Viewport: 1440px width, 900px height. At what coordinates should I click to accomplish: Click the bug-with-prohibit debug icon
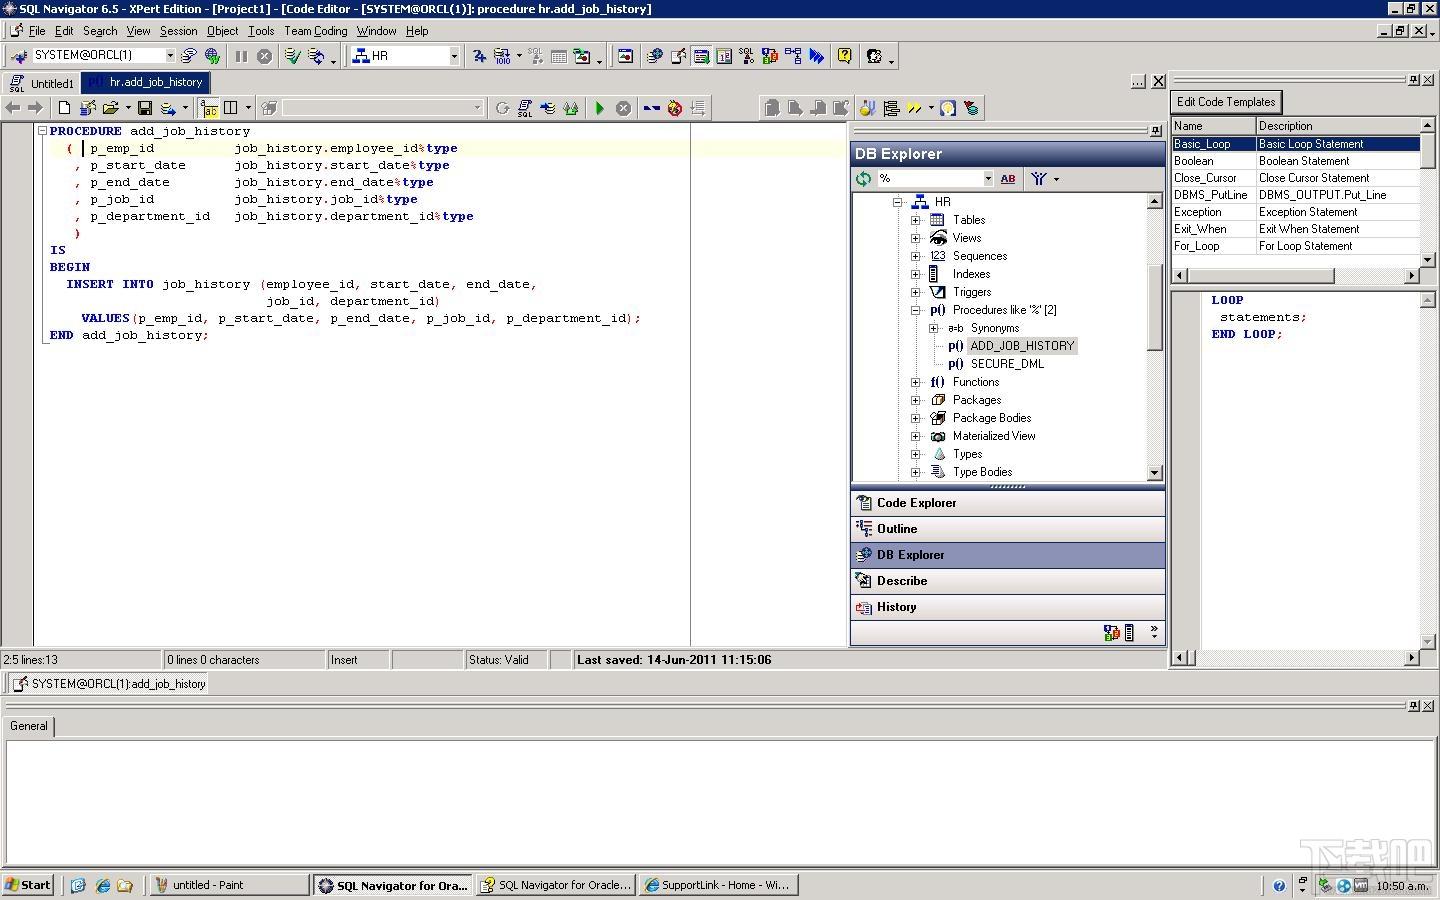point(675,108)
